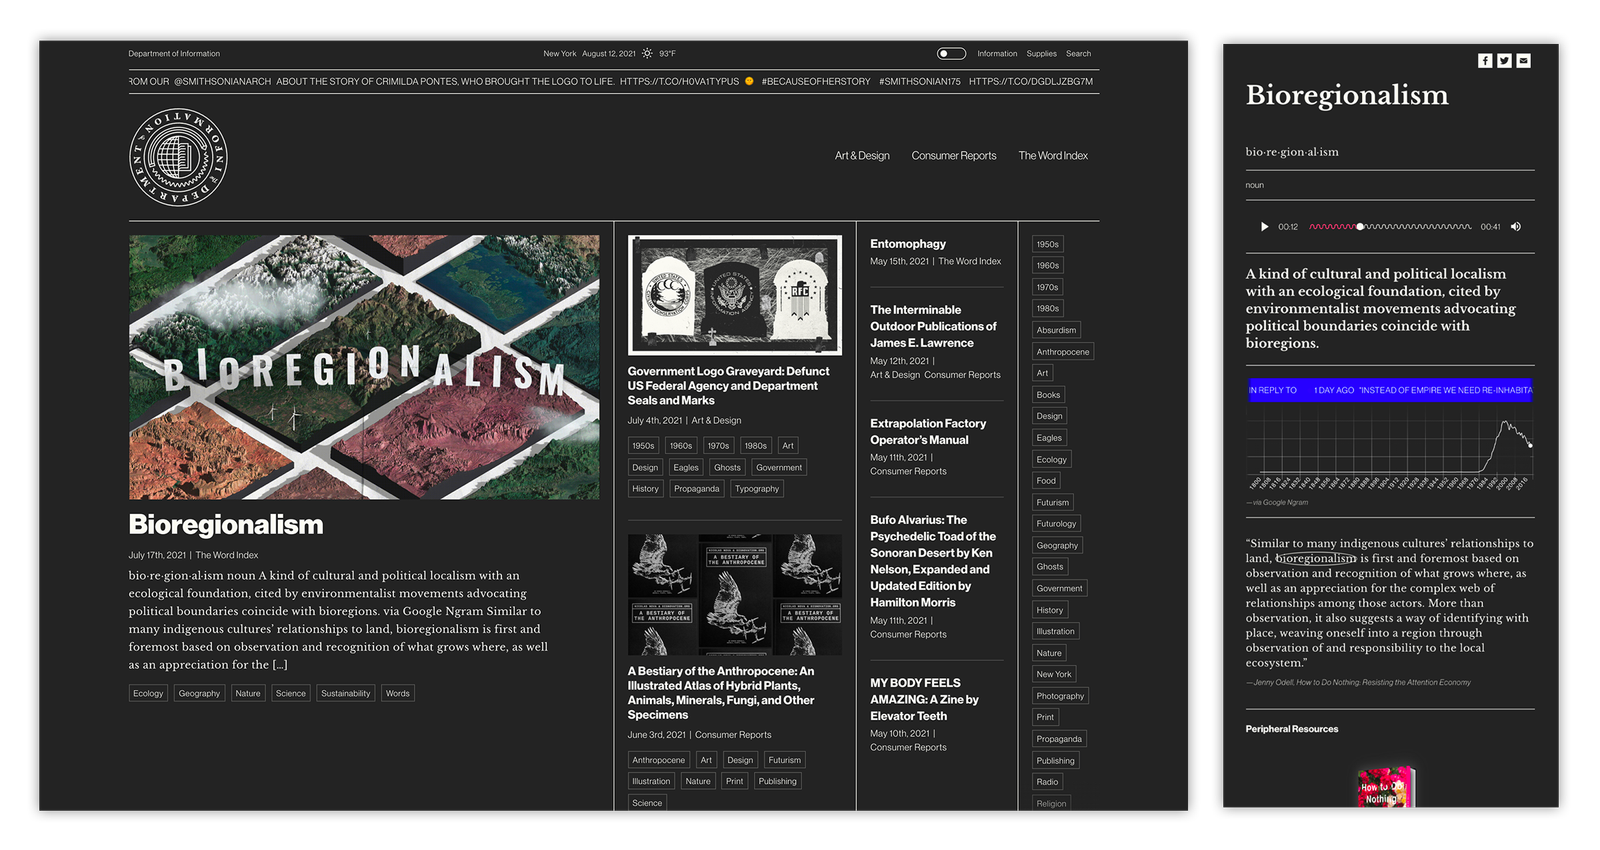This screenshot has height=850, width=1600.
Task: Click the Department of Information seal logo
Action: 179,157
